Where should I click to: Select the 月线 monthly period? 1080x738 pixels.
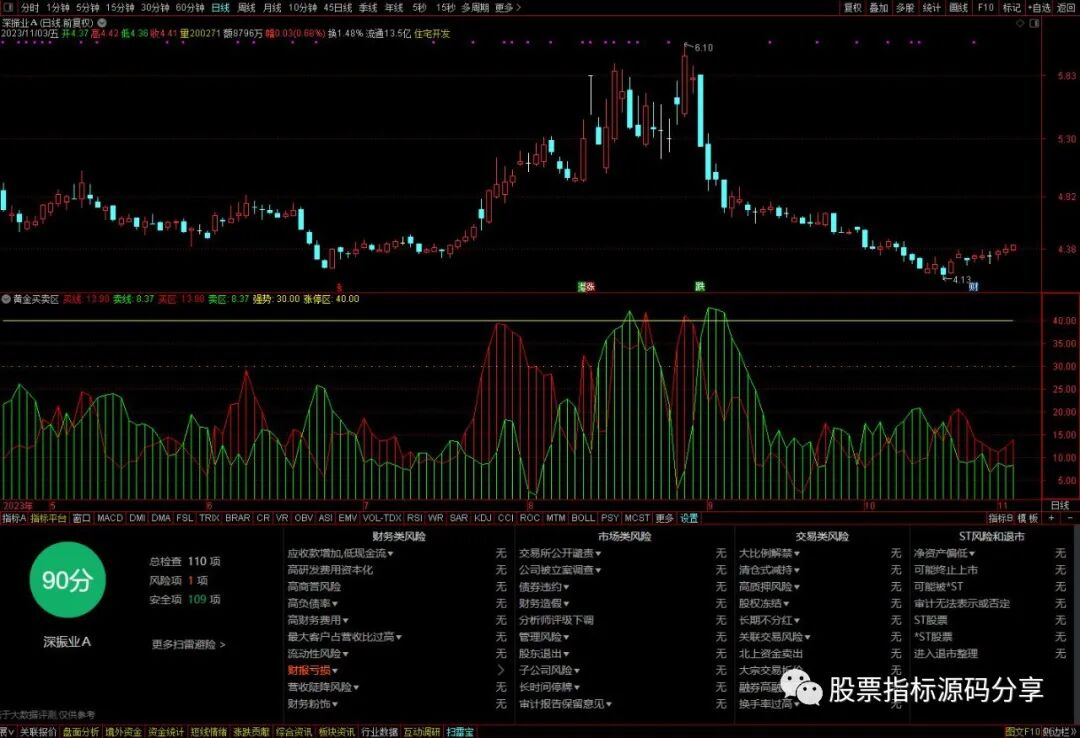click(x=273, y=8)
